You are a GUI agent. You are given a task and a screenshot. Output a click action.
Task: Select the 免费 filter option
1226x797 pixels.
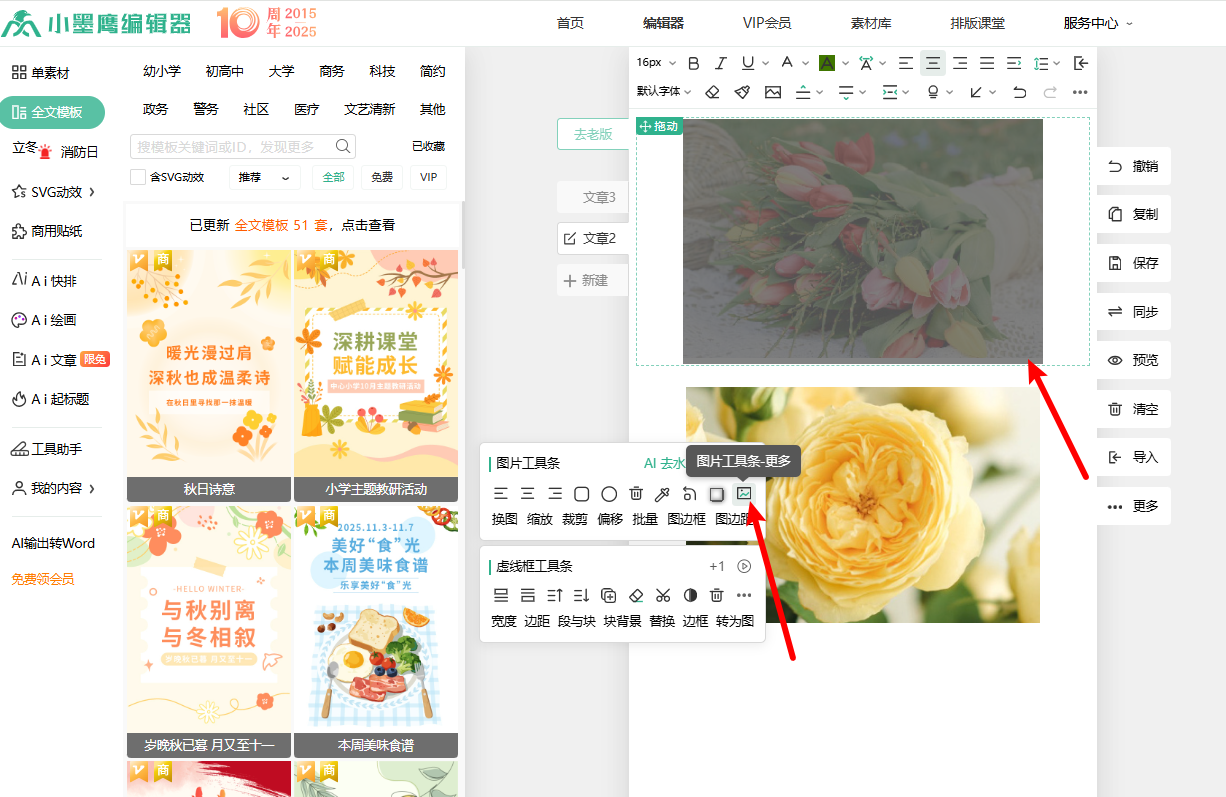pyautogui.click(x=382, y=177)
